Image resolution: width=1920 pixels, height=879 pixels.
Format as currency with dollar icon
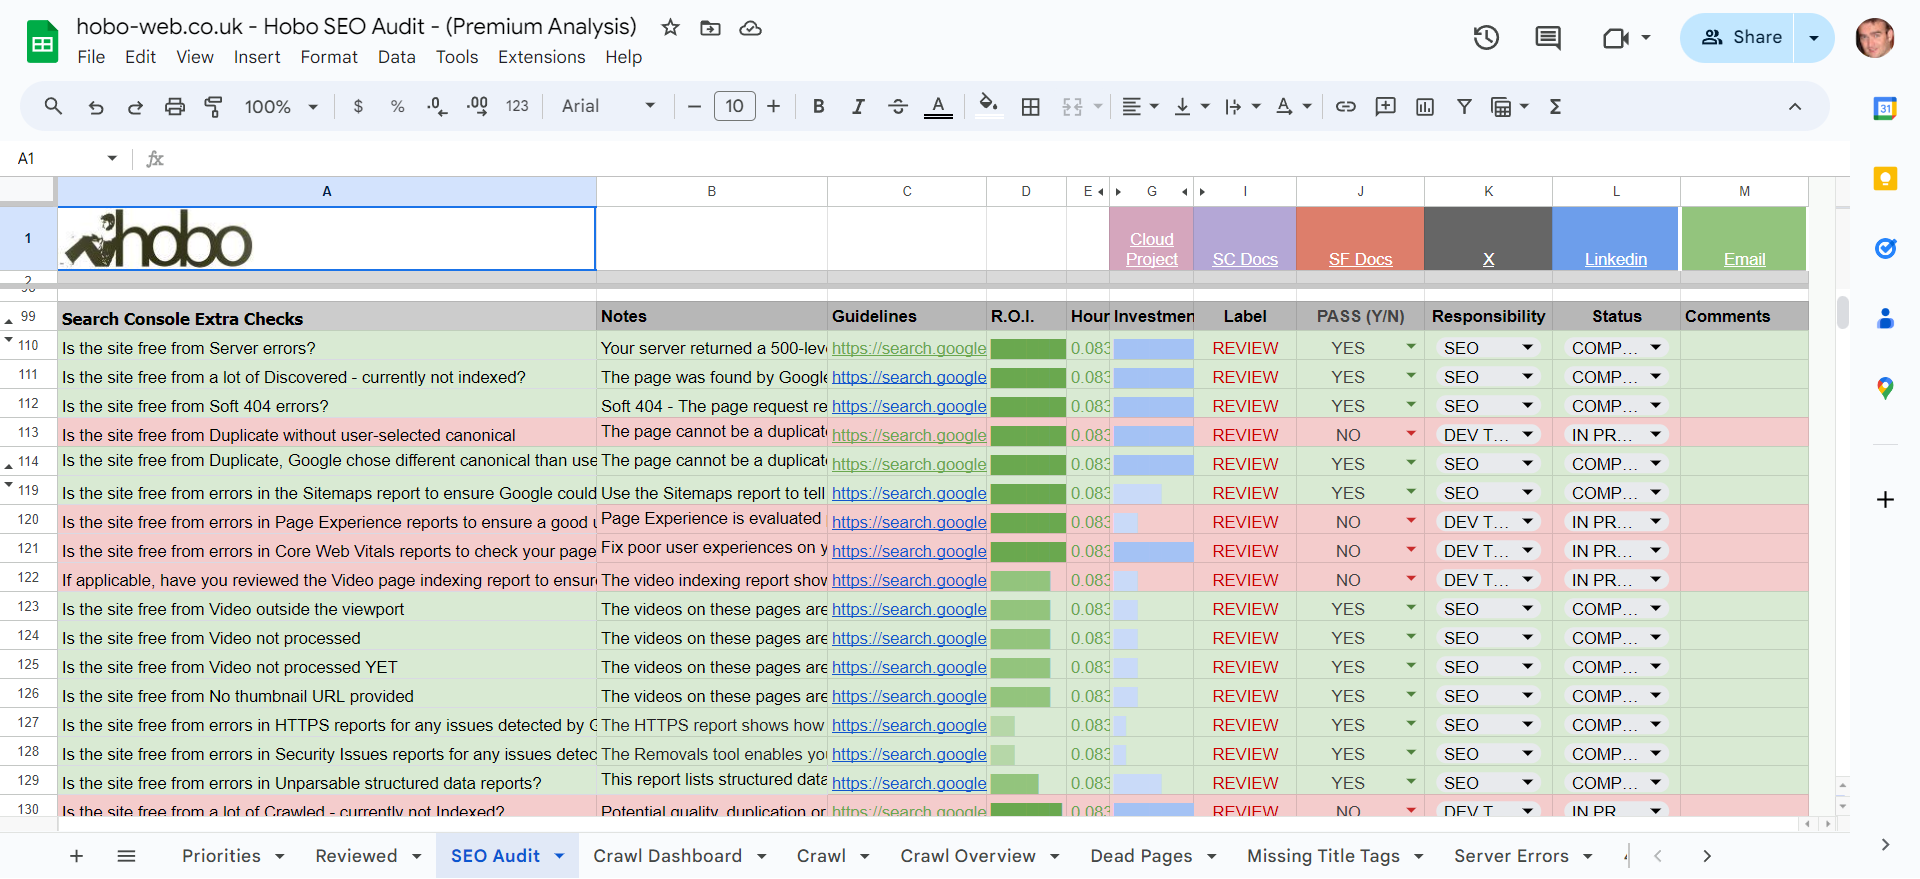click(x=358, y=107)
